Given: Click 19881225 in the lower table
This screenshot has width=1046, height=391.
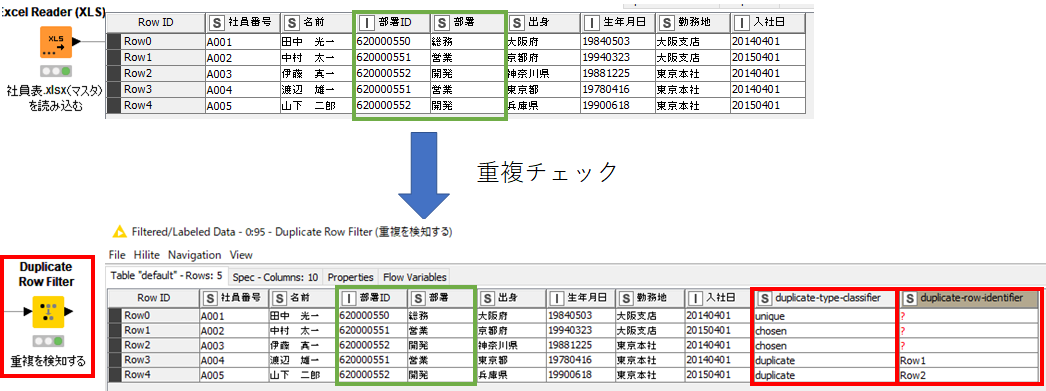Looking at the screenshot, I should [x=581, y=346].
